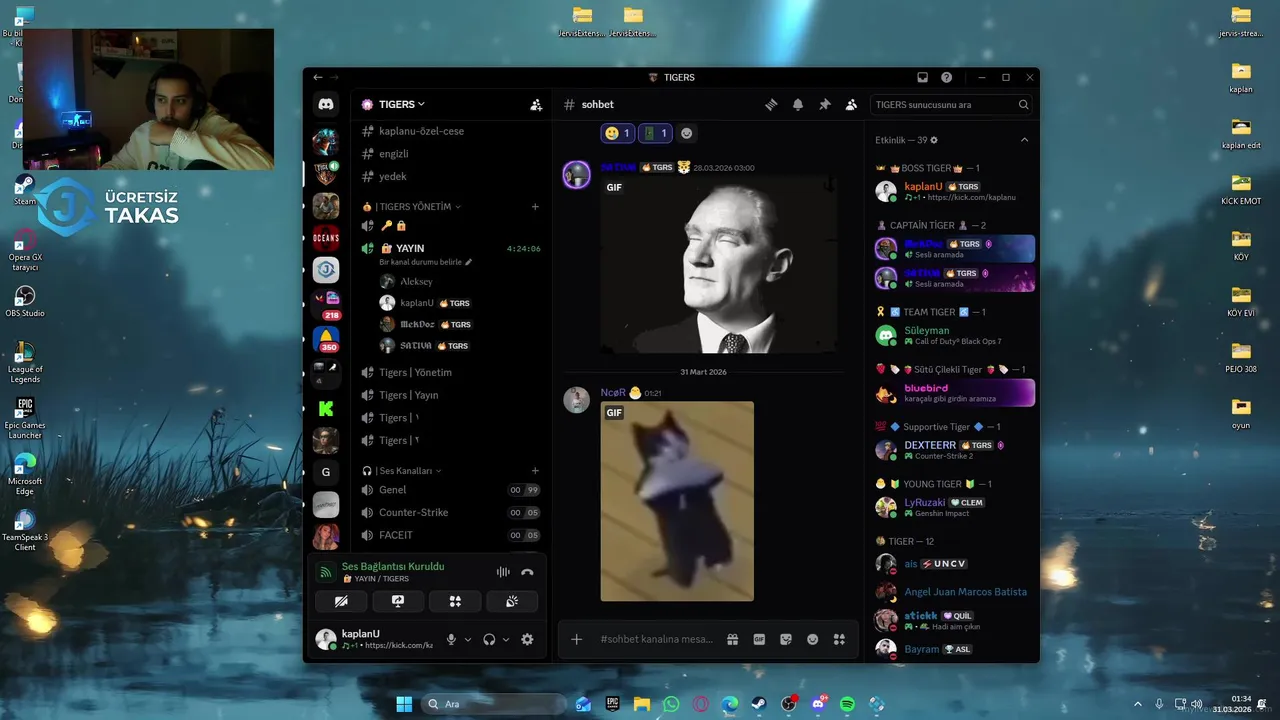Open the black-and-white portrait GIF

[x=718, y=265]
